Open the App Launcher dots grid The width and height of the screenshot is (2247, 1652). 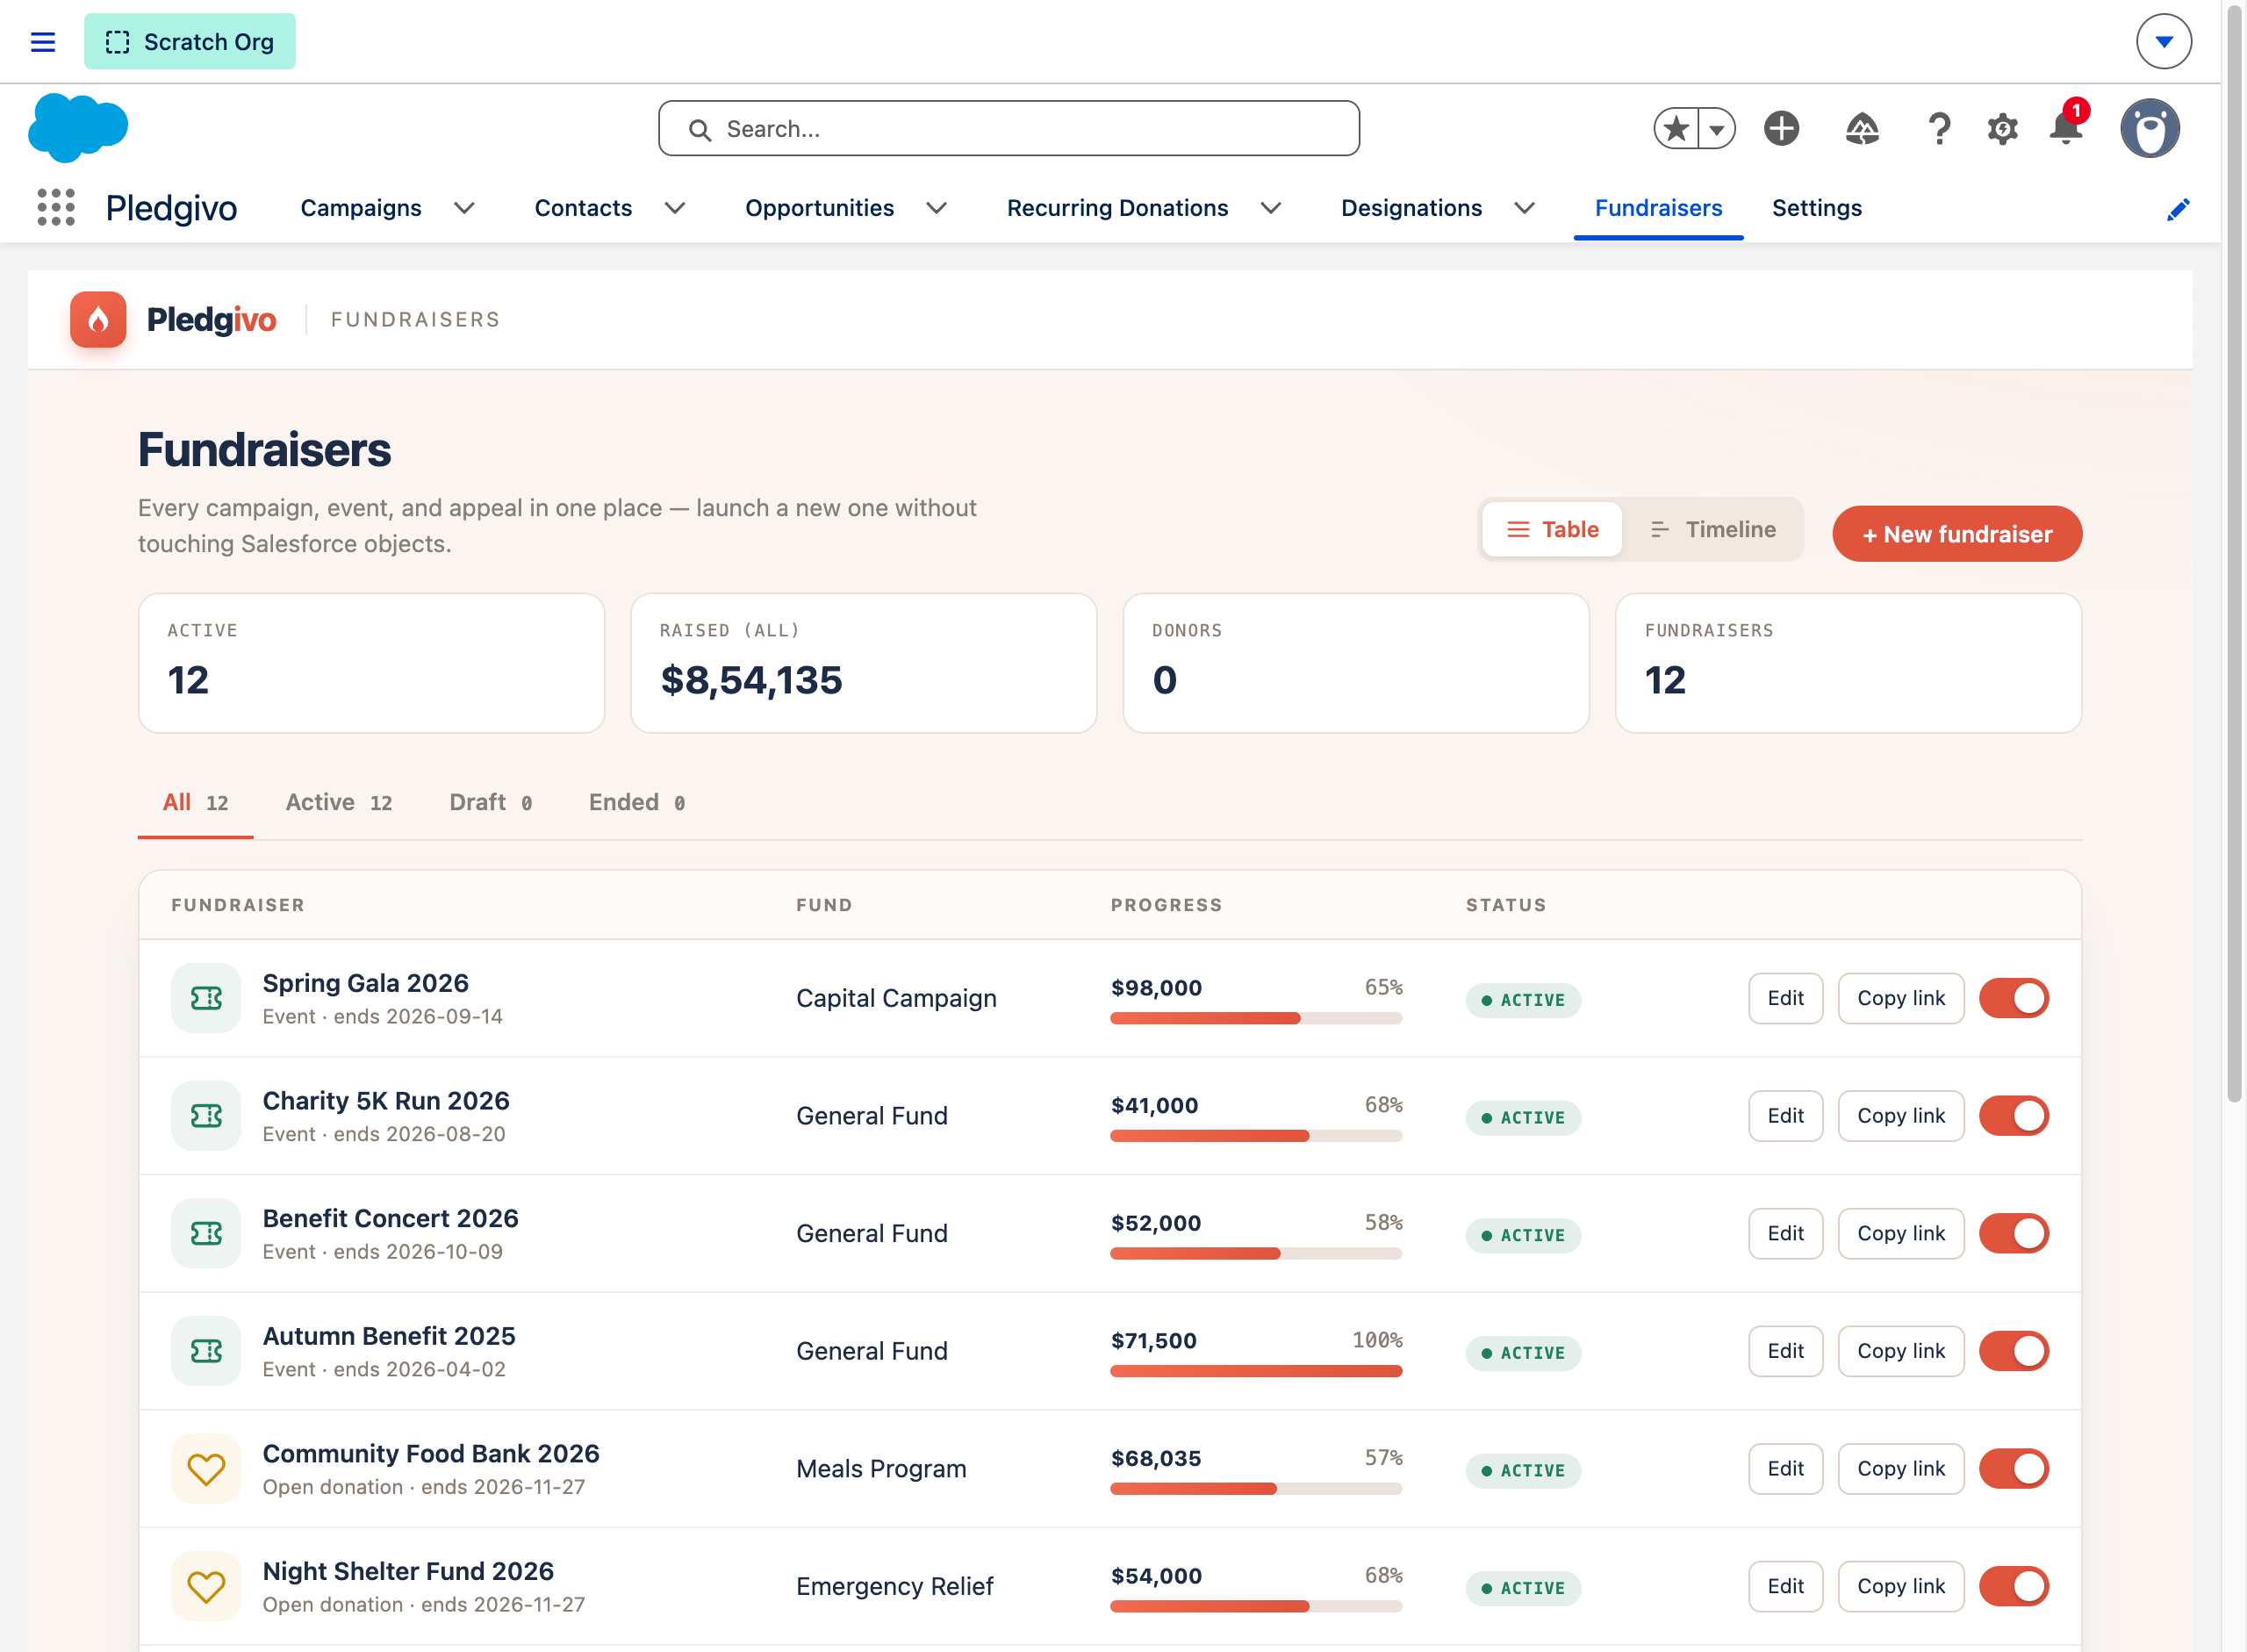[x=56, y=207]
